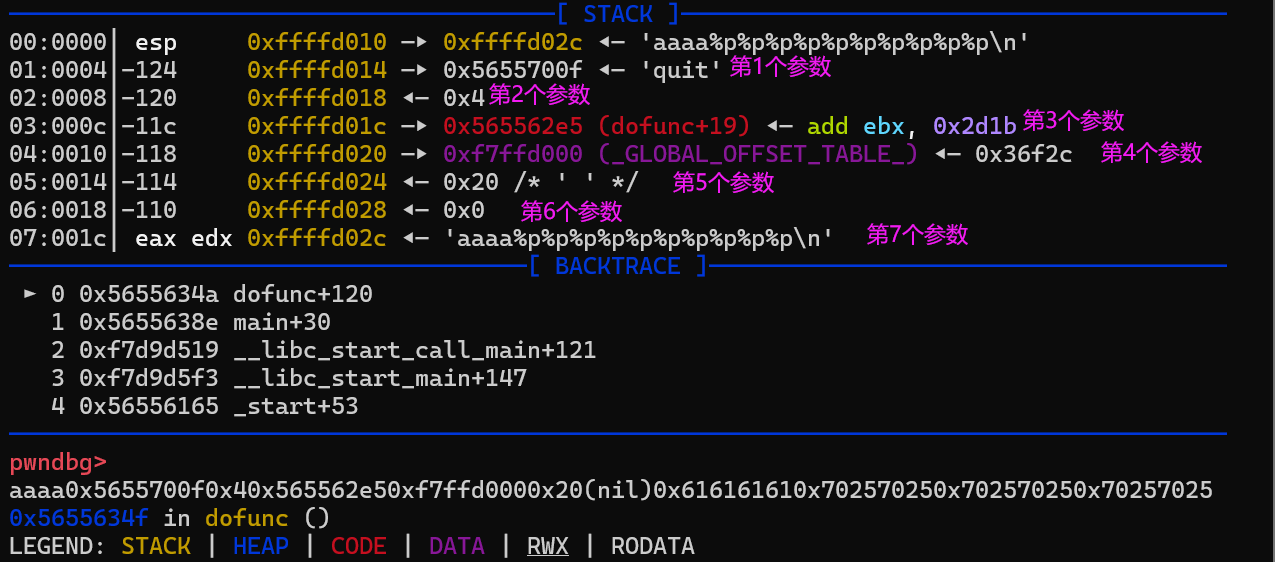
Task: Click RODATA in the legend
Action: coord(652,546)
